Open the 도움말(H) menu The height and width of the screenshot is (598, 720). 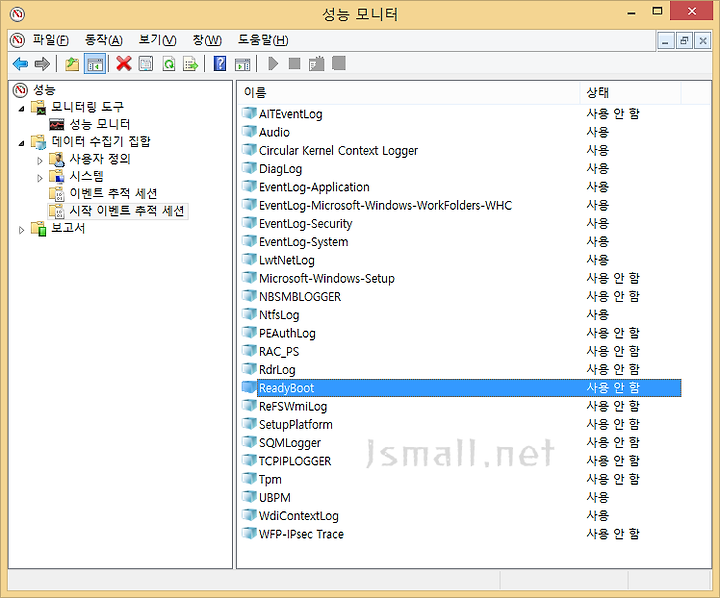click(263, 40)
